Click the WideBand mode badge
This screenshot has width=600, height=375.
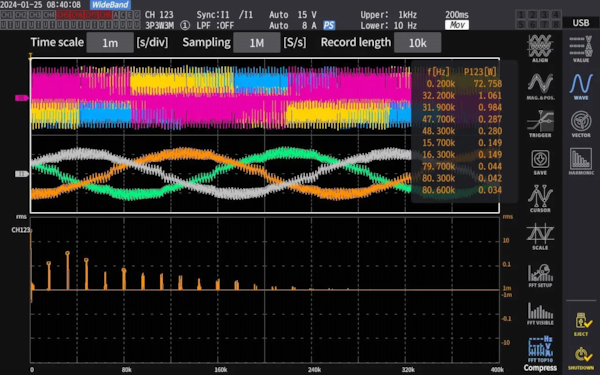click(x=110, y=5)
